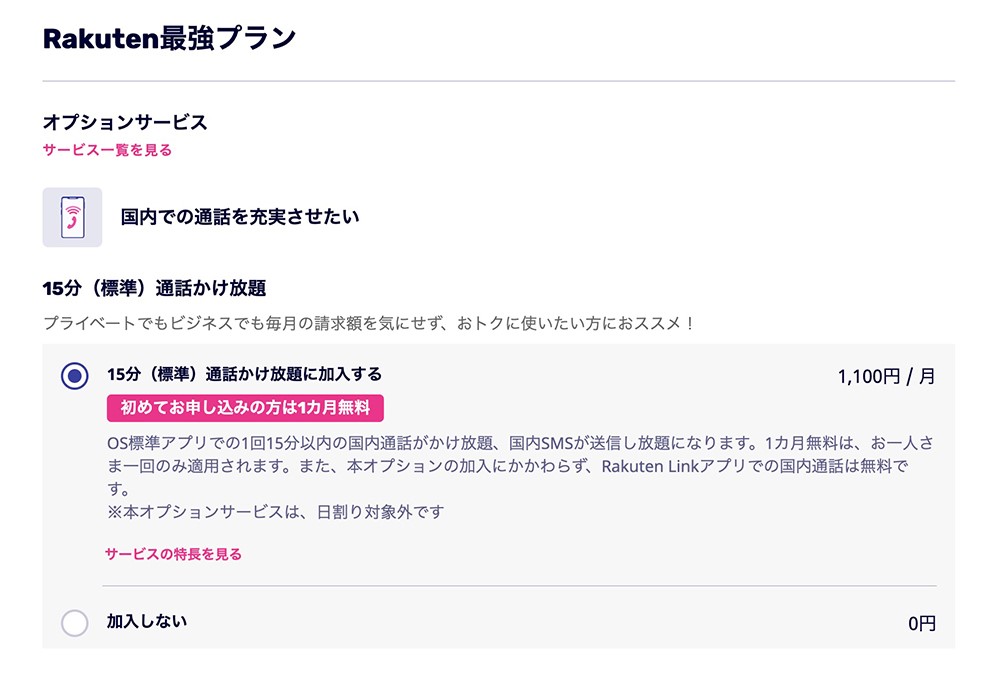This screenshot has height=675, width=1000.
Task: Click the 加入しない option label text
Action: coord(146,621)
